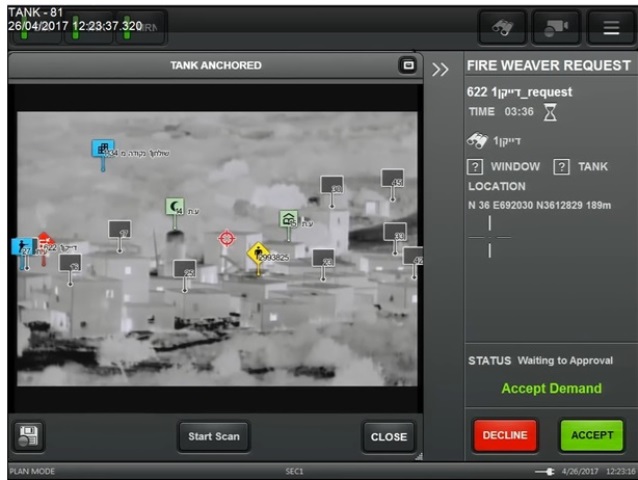
Task: Collapse the Tank Anchored panel window button
Action: tap(407, 65)
